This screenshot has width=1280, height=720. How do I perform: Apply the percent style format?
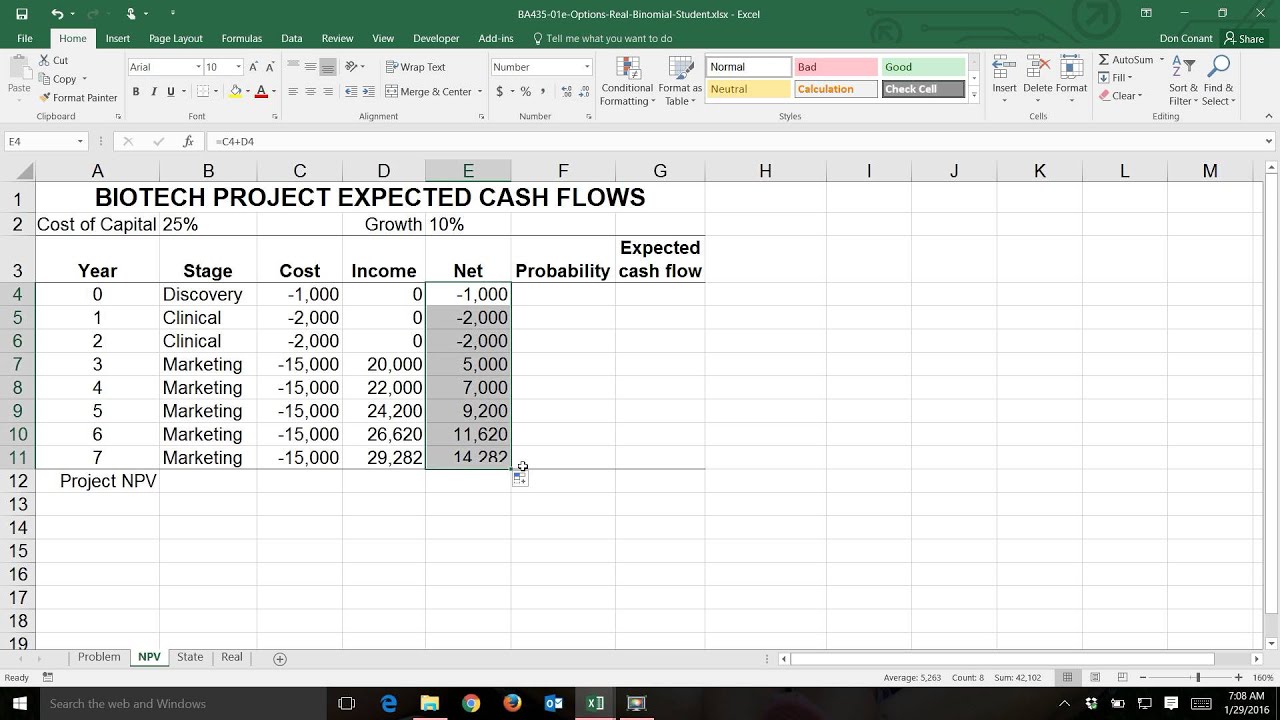526,92
